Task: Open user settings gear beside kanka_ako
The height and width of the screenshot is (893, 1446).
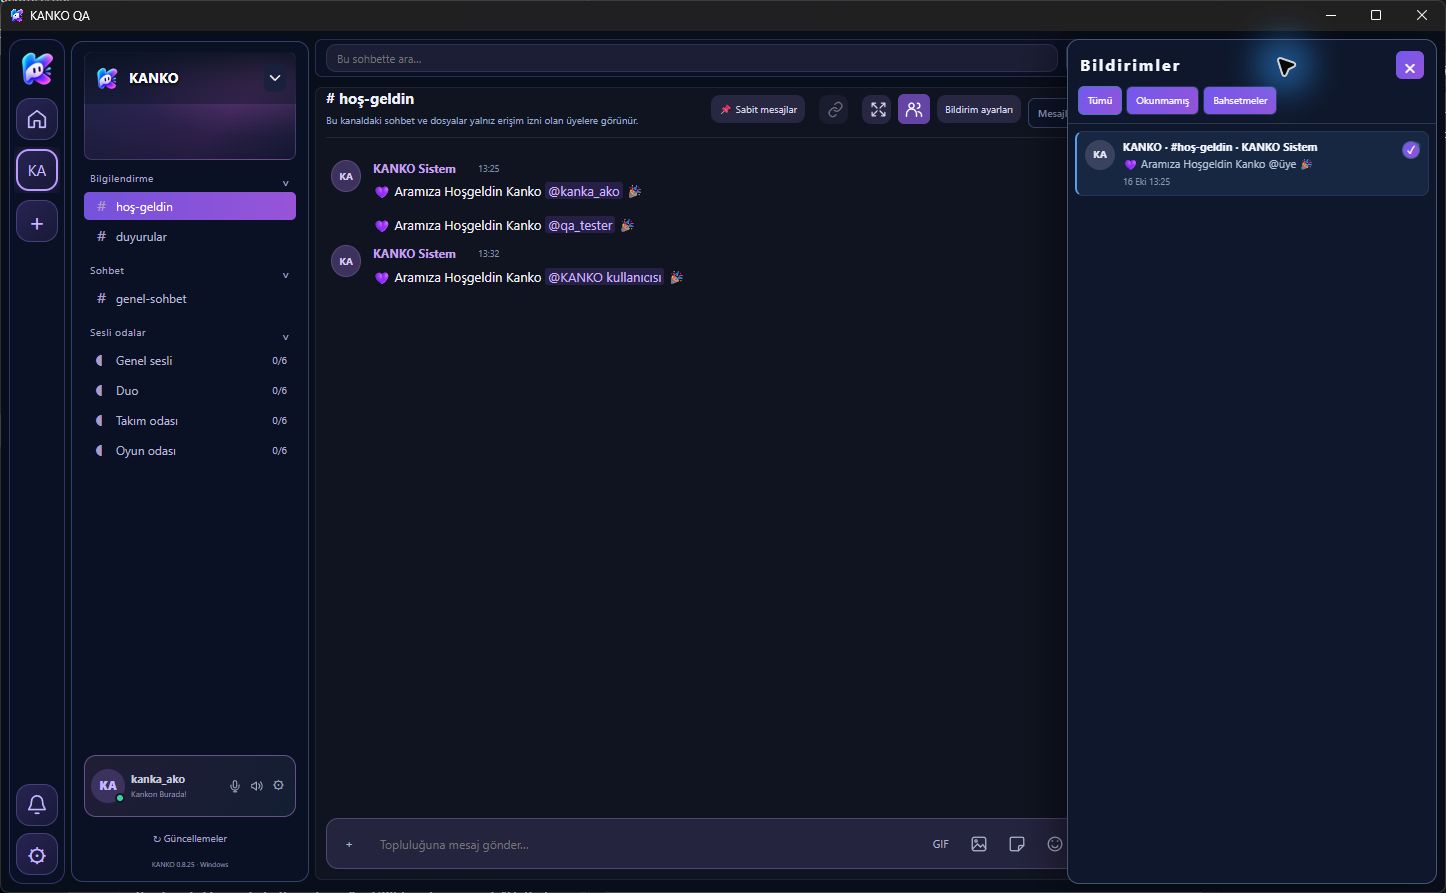Action: (279, 786)
